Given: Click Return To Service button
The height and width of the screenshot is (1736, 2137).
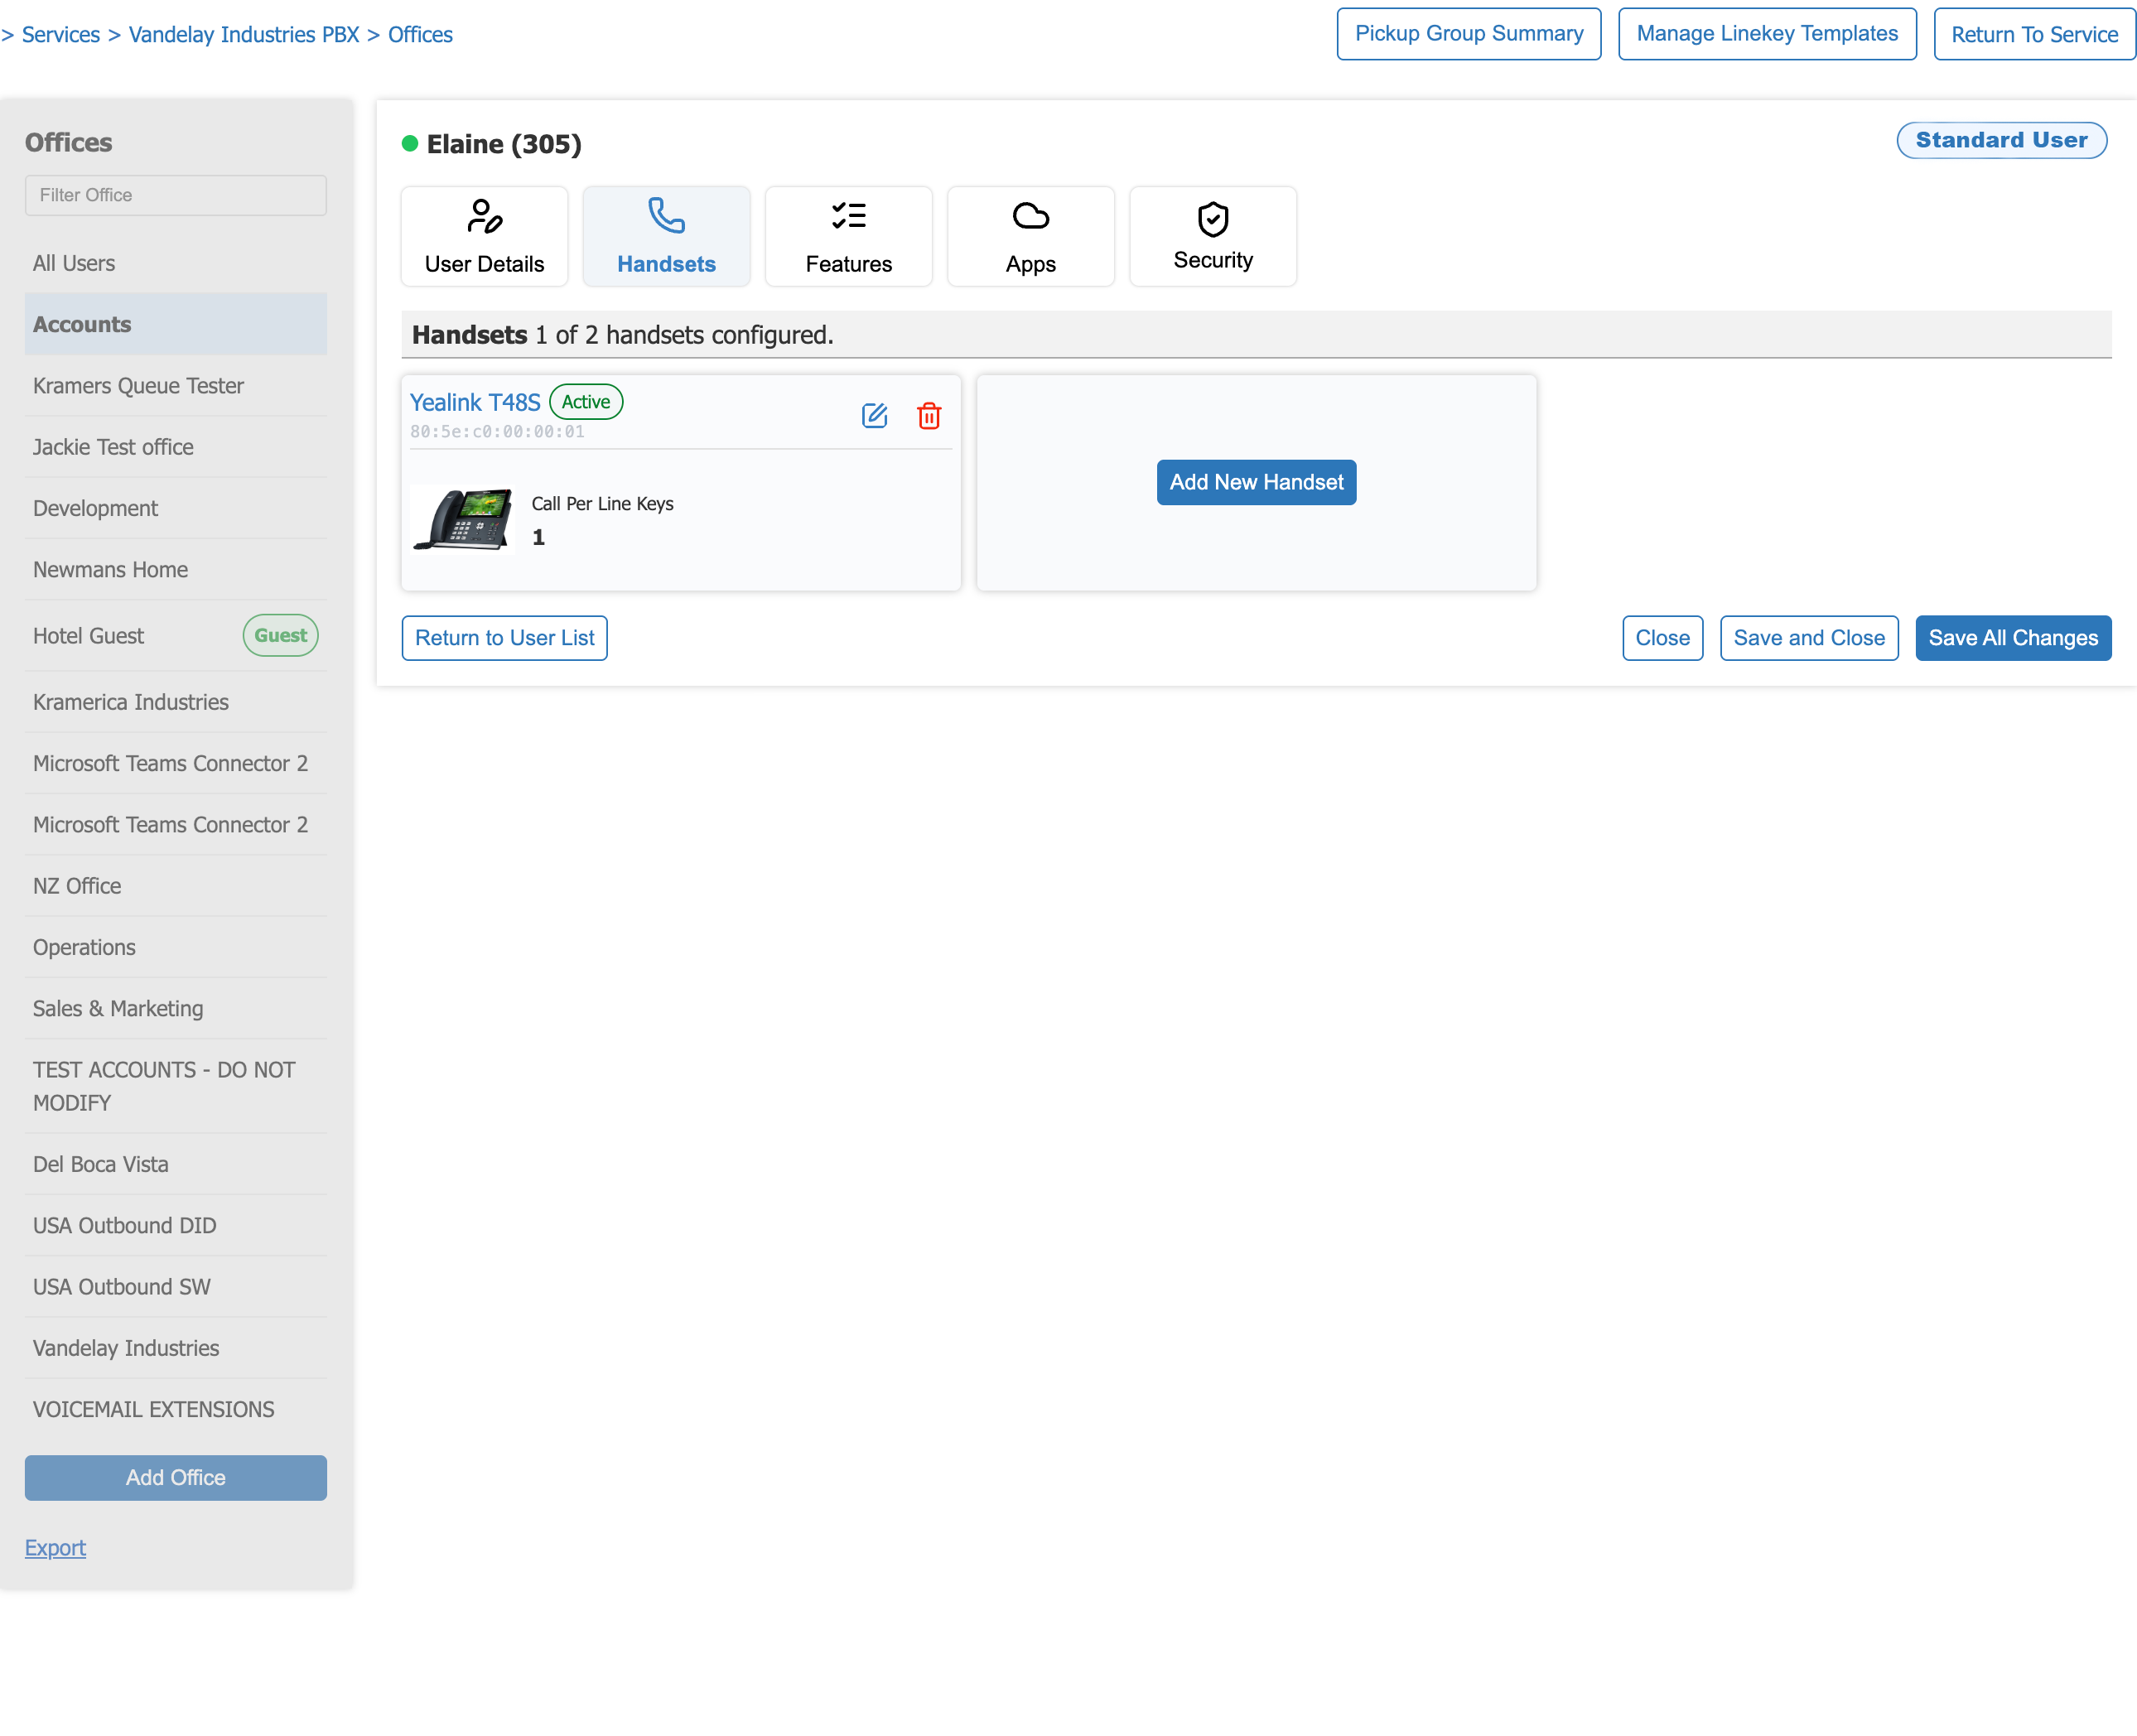Looking at the screenshot, I should [2034, 34].
